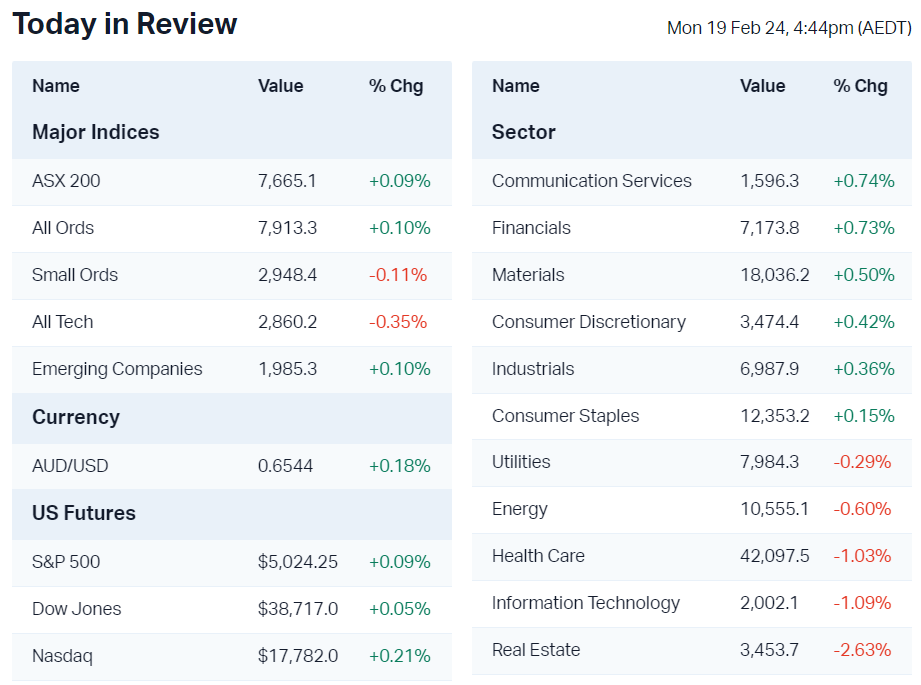Click the Dow Jones futures entry
The height and width of the screenshot is (685, 921).
77,609
